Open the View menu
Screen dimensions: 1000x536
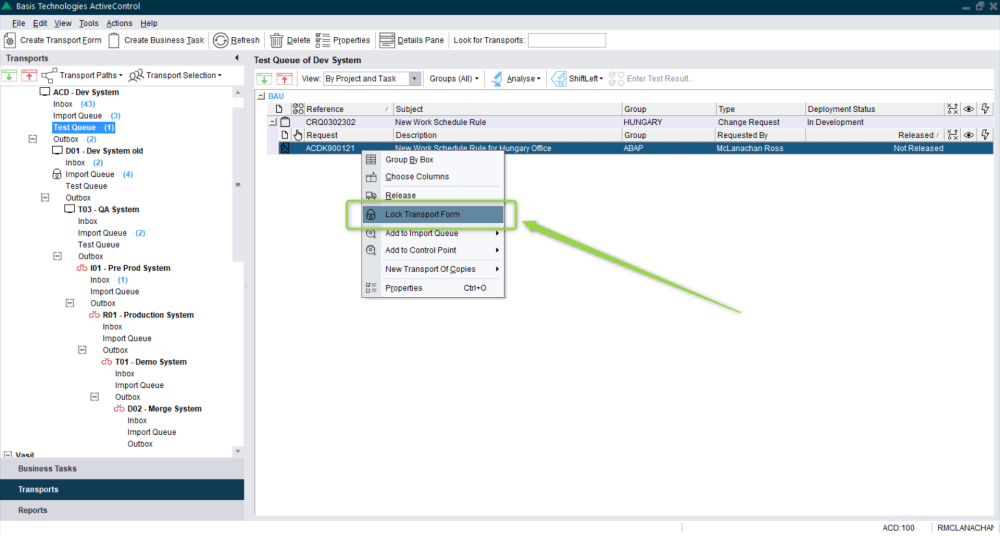click(63, 23)
